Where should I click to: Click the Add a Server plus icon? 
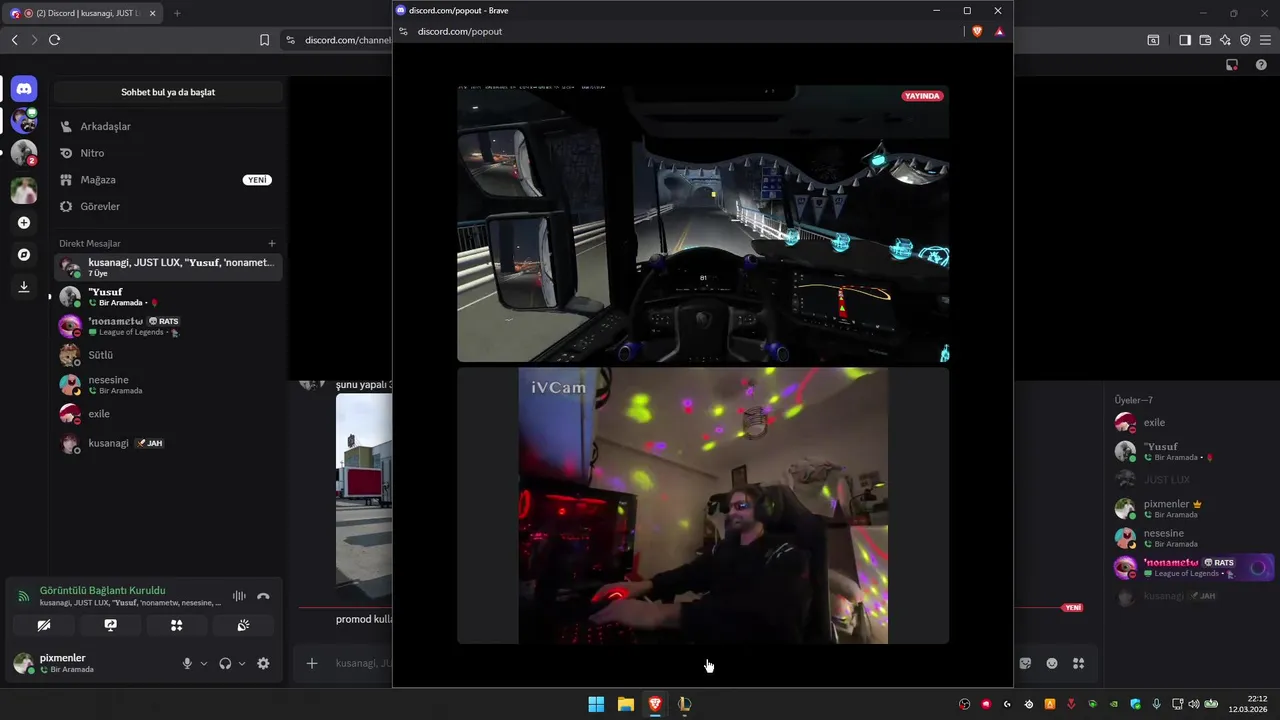tap(24, 222)
